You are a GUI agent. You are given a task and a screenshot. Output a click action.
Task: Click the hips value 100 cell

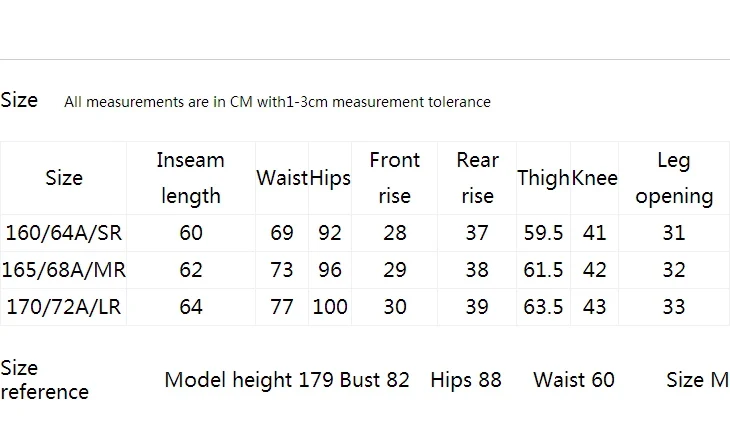(330, 307)
